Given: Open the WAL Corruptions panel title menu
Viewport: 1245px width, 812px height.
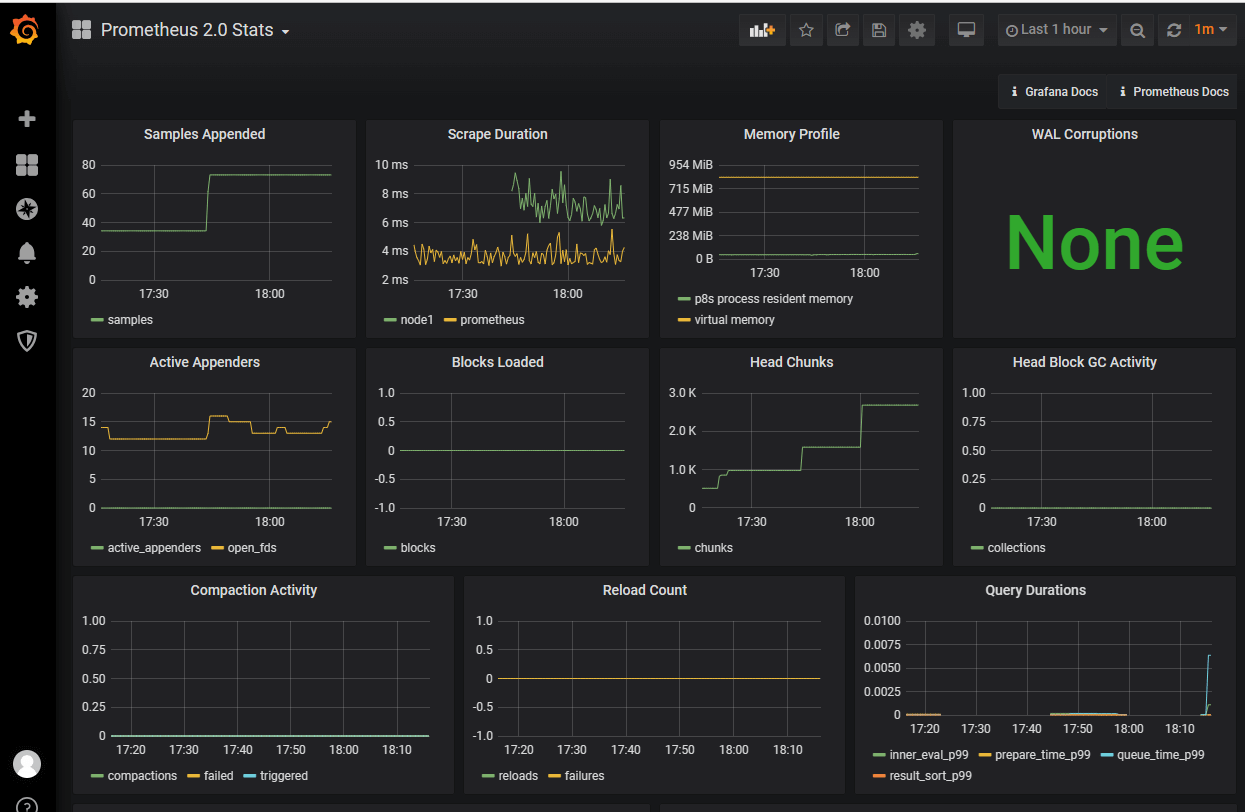Looking at the screenshot, I should point(1084,134).
